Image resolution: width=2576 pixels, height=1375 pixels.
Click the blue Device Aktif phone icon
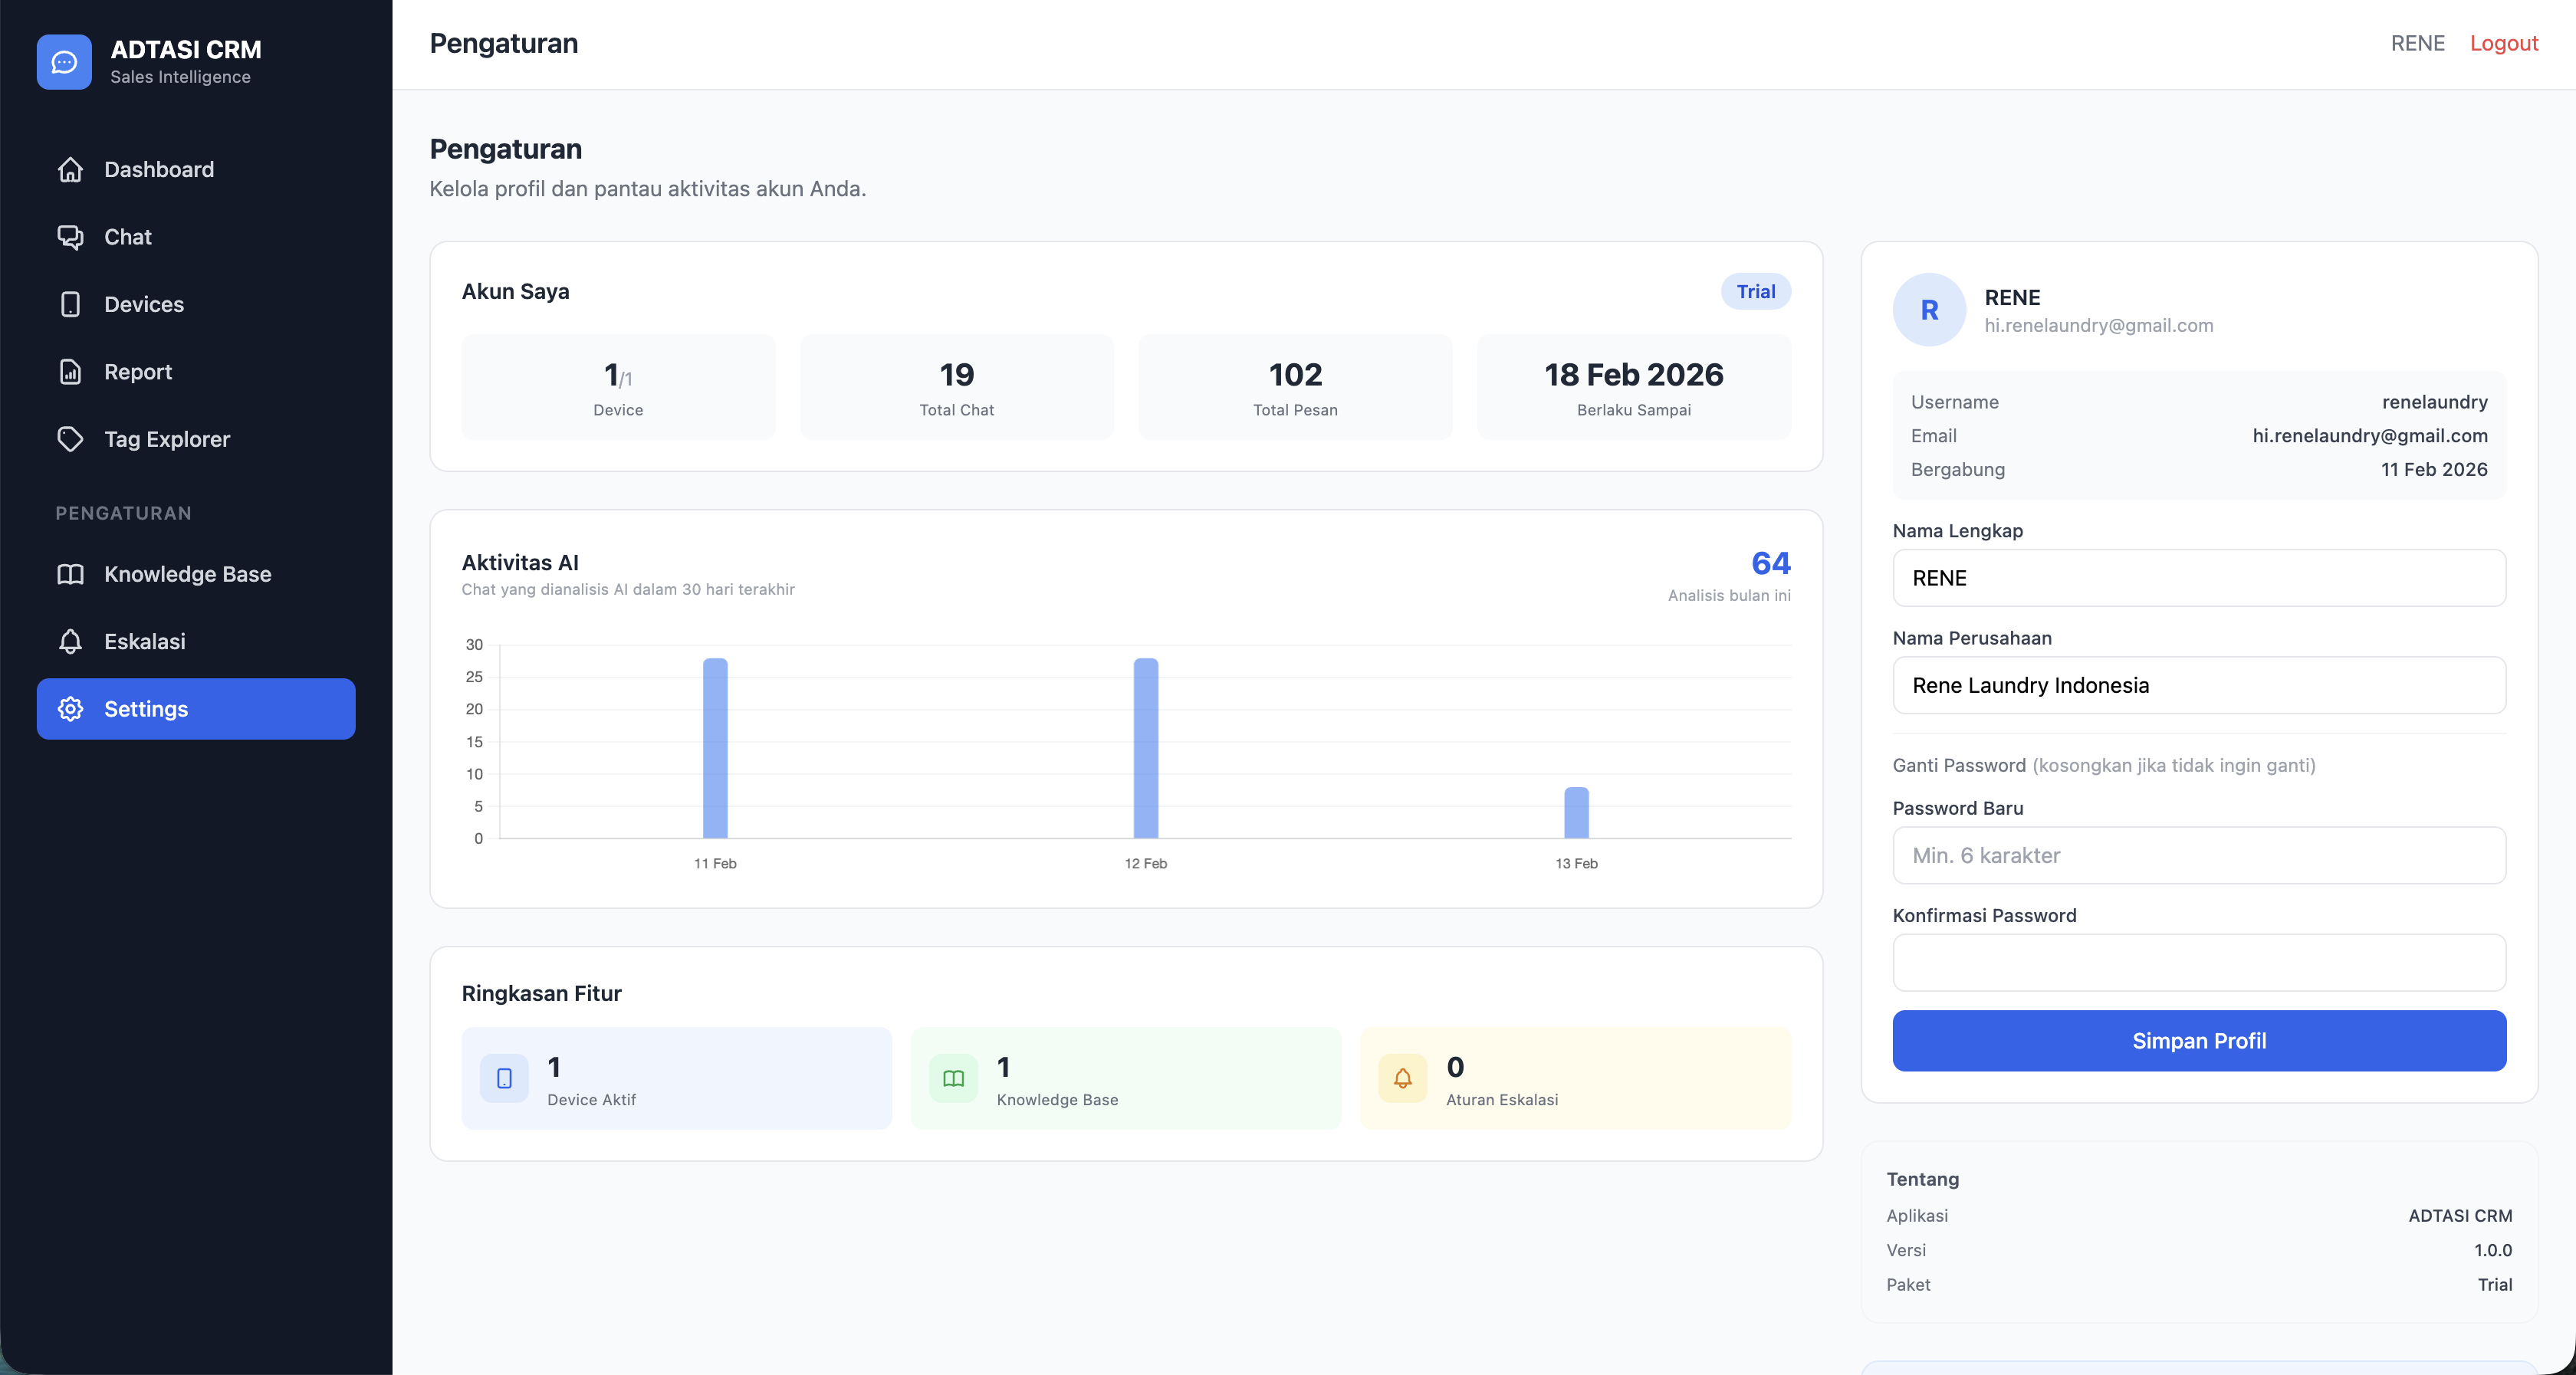tap(504, 1078)
